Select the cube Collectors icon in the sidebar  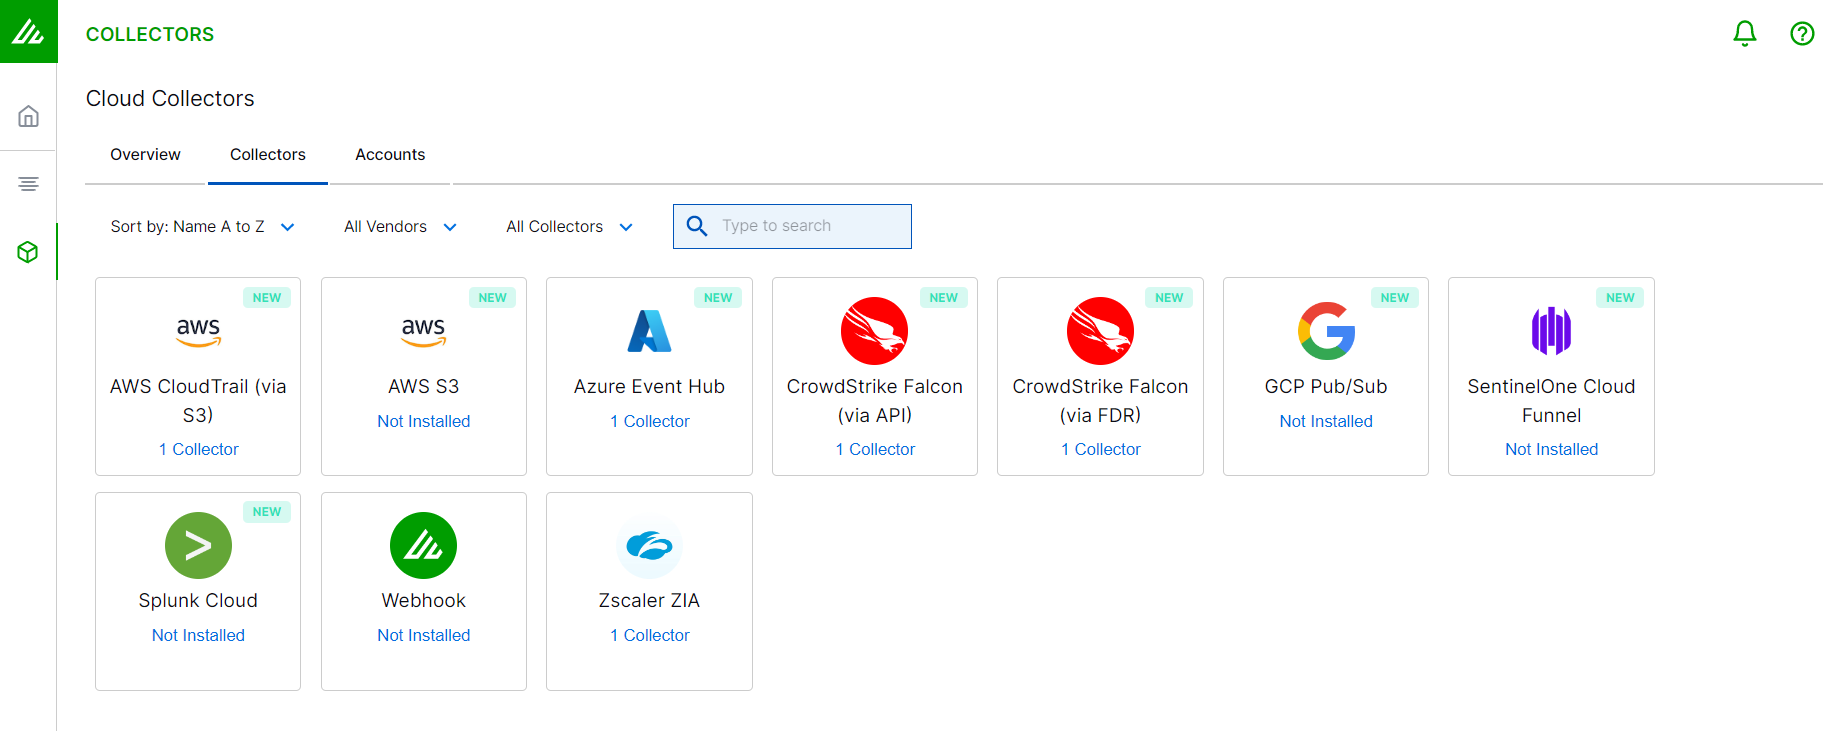tap(28, 252)
